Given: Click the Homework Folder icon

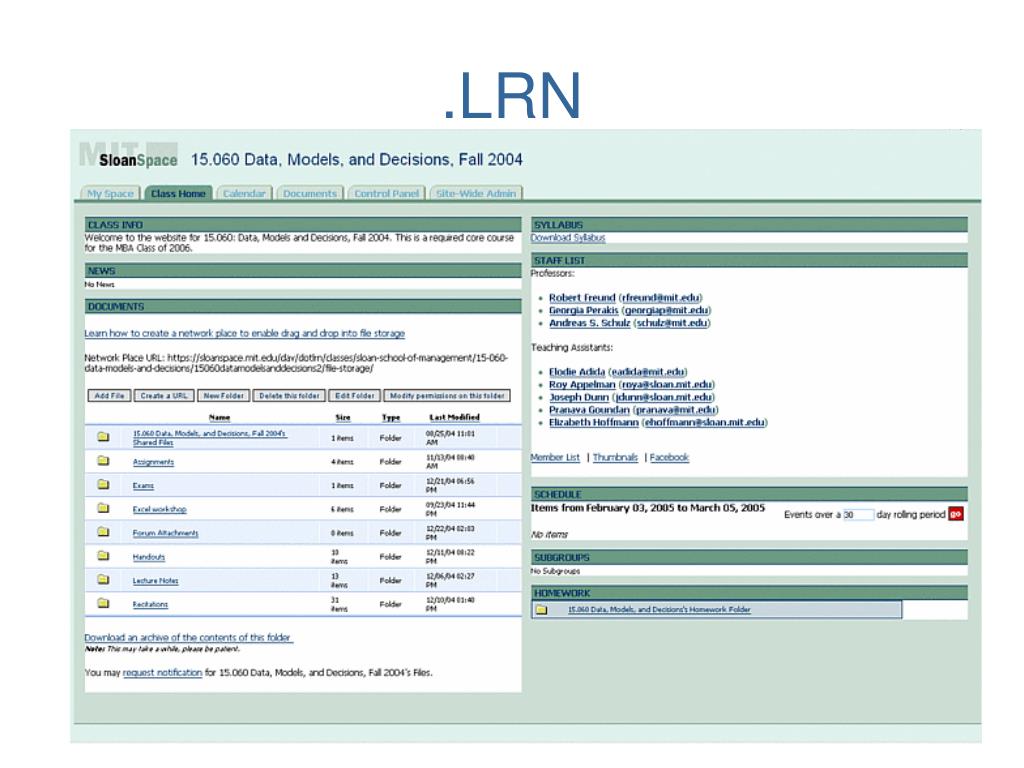Looking at the screenshot, I should 541,609.
